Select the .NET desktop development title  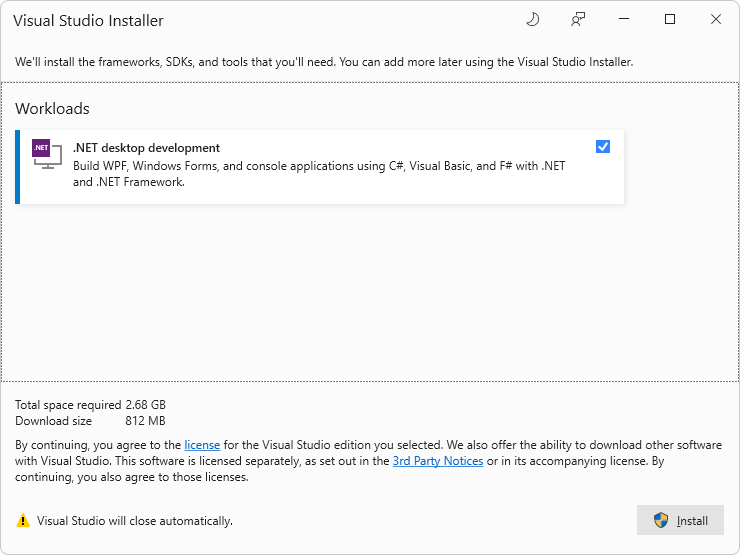[x=146, y=148]
